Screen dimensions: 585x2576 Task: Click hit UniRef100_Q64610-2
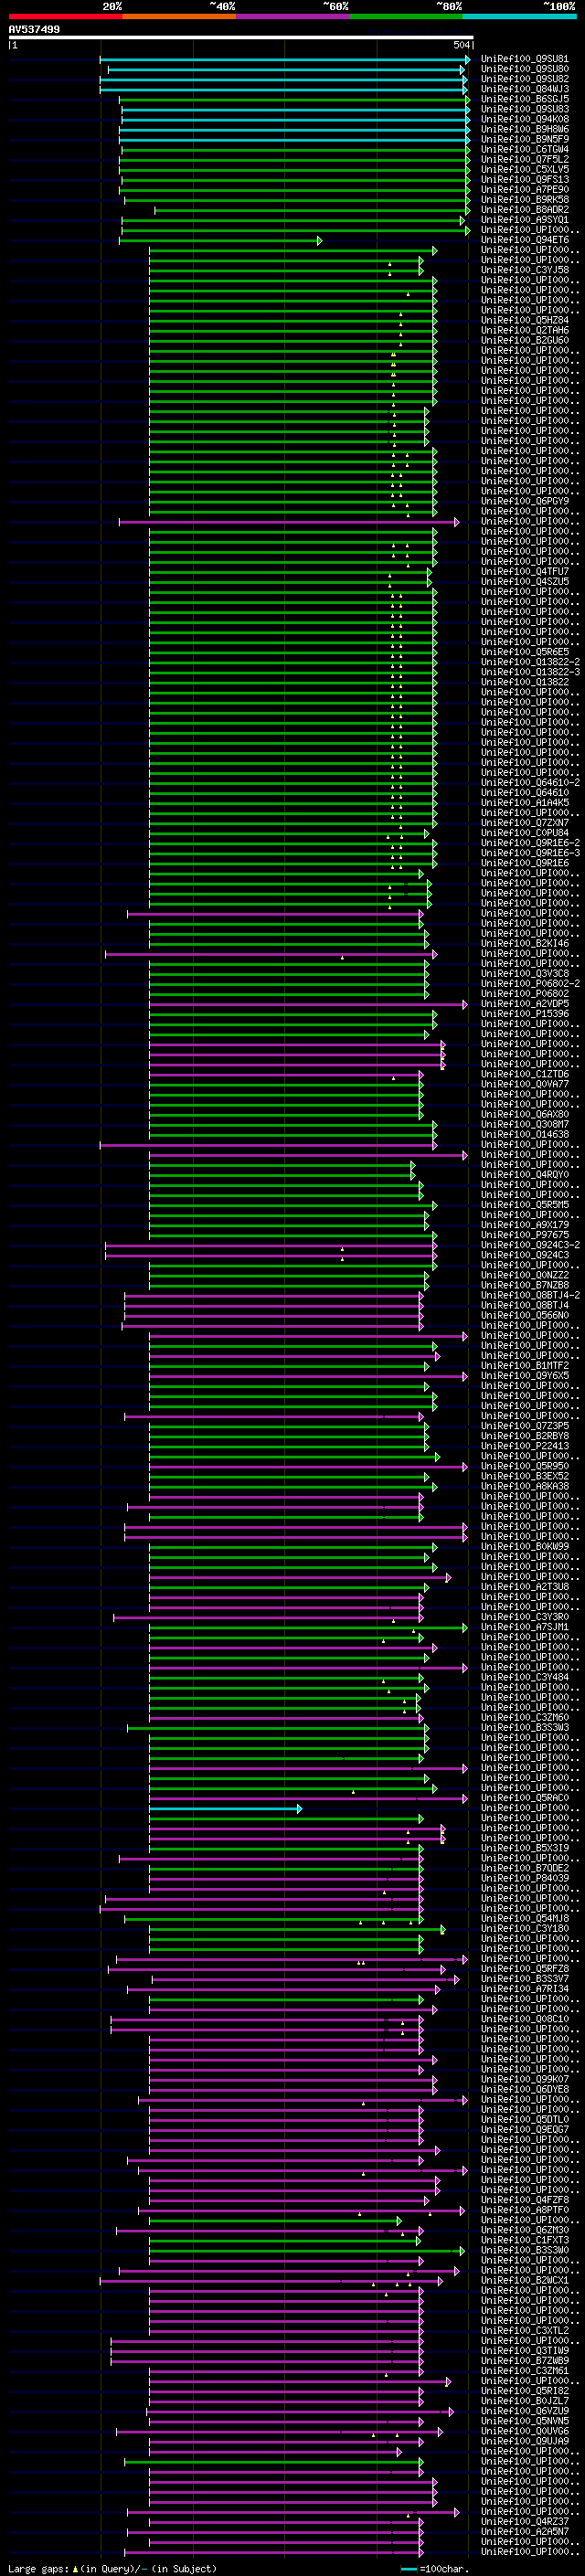(x=530, y=783)
